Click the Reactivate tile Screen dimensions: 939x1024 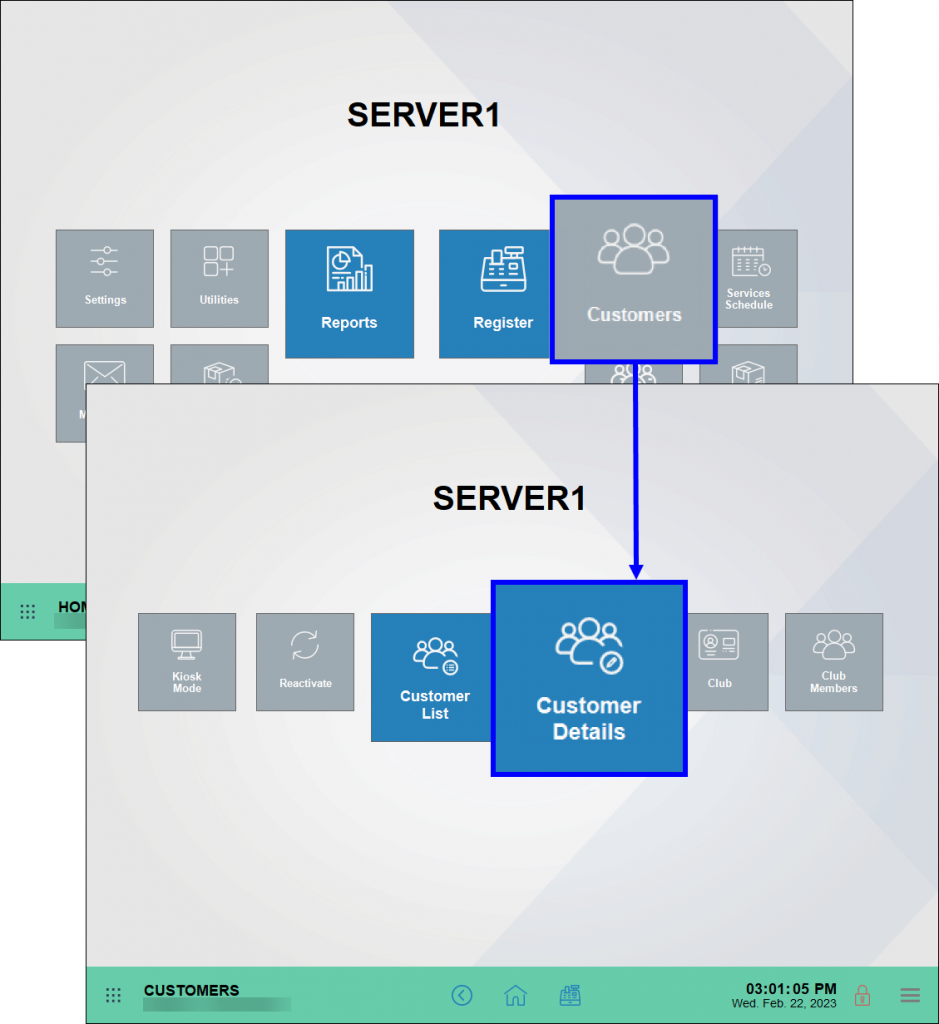click(305, 661)
